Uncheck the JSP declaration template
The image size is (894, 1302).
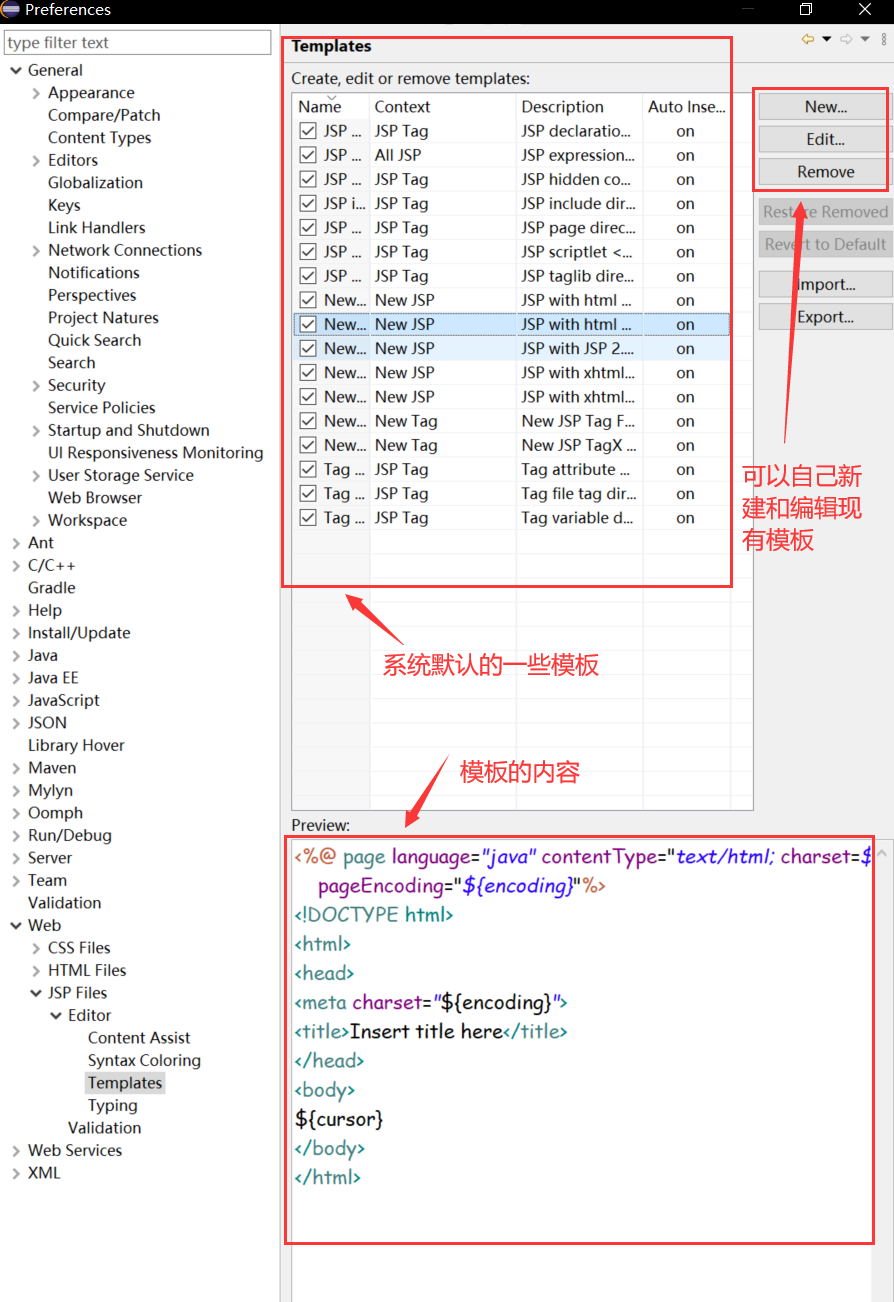coord(306,130)
